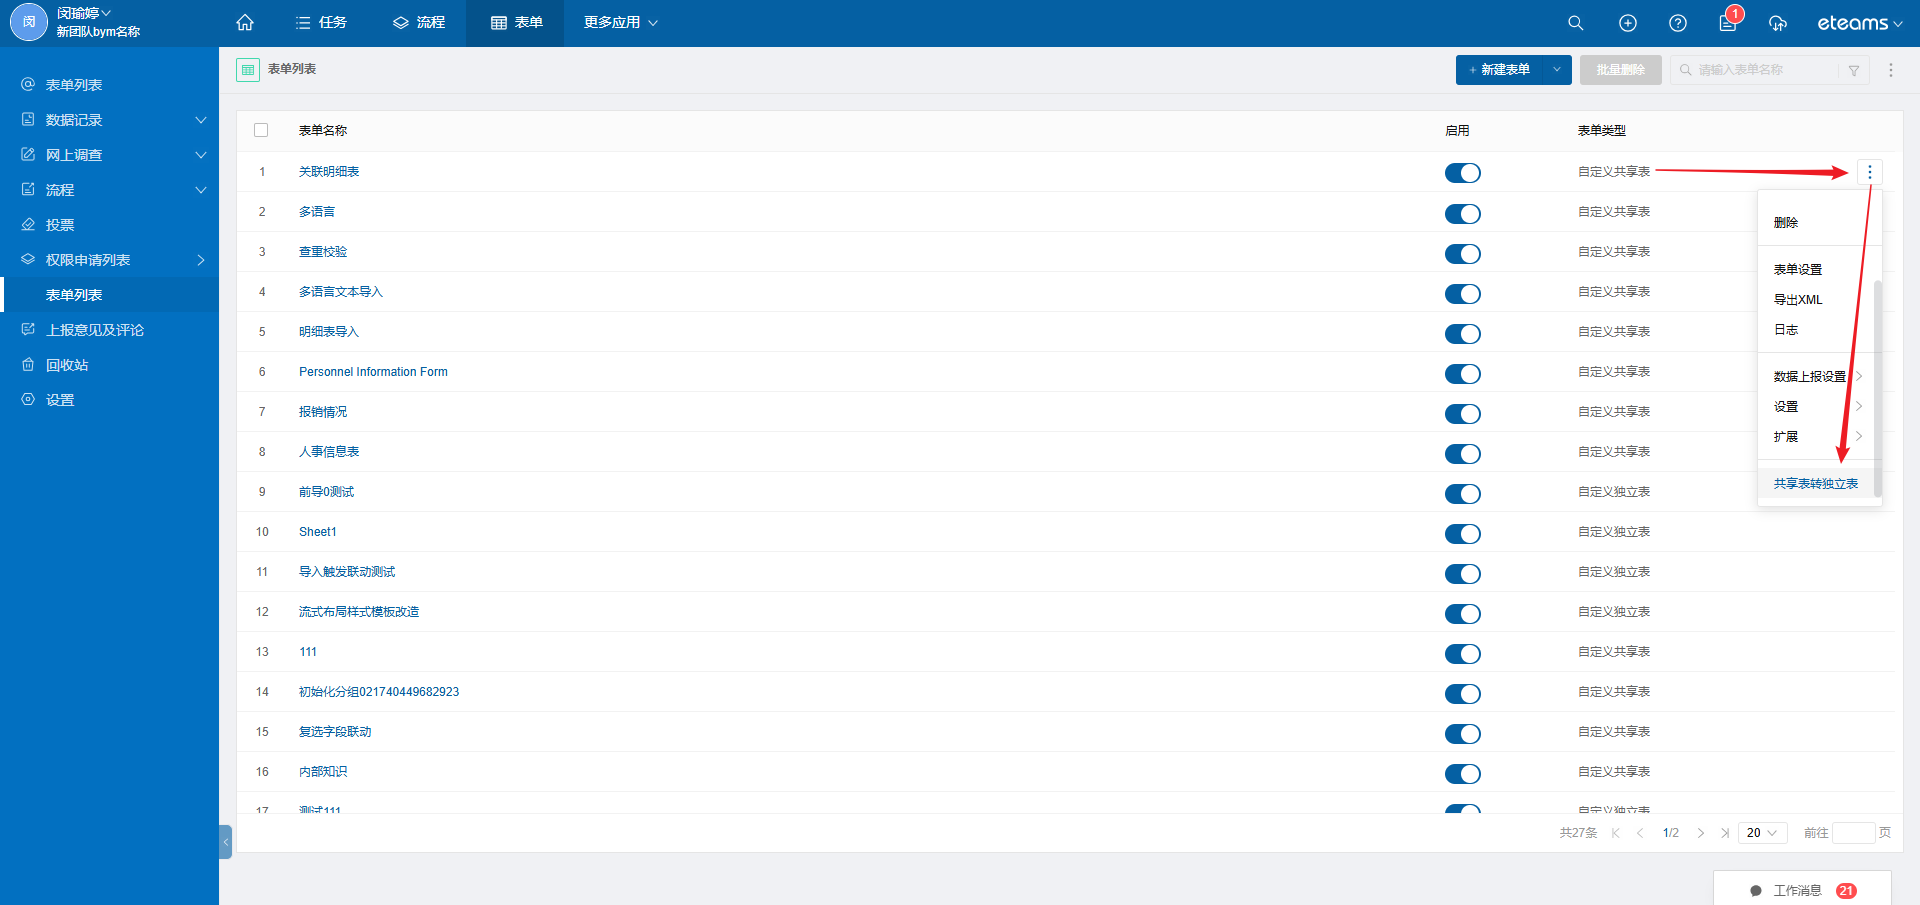Click the 网上调查 sidebar icon
This screenshot has height=905, width=1920.
click(28, 154)
